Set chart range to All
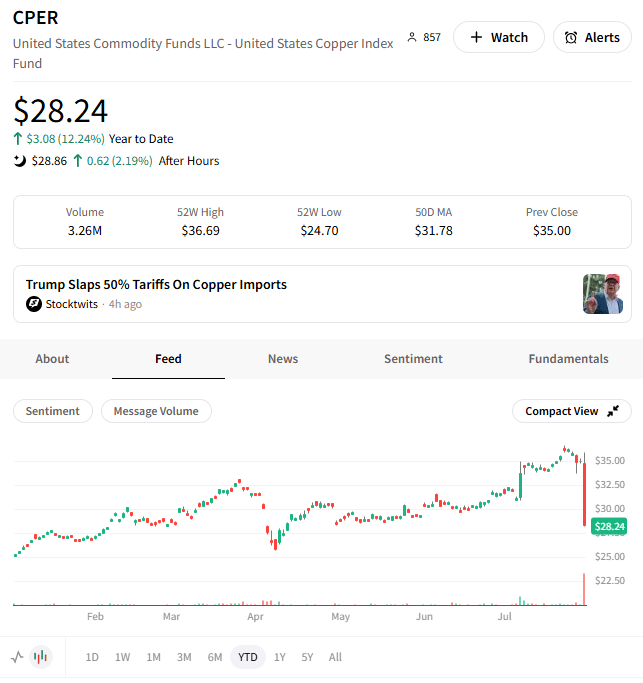The width and height of the screenshot is (643, 683). [335, 657]
